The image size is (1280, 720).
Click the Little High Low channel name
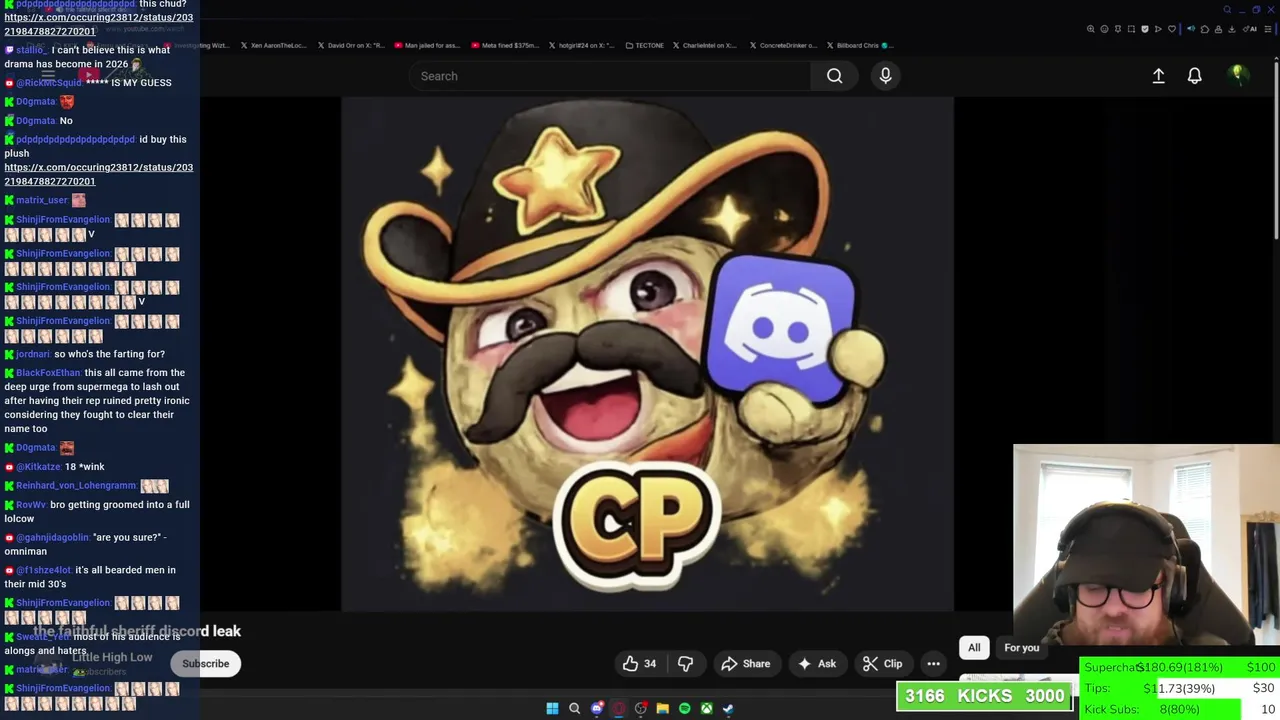(x=112, y=657)
